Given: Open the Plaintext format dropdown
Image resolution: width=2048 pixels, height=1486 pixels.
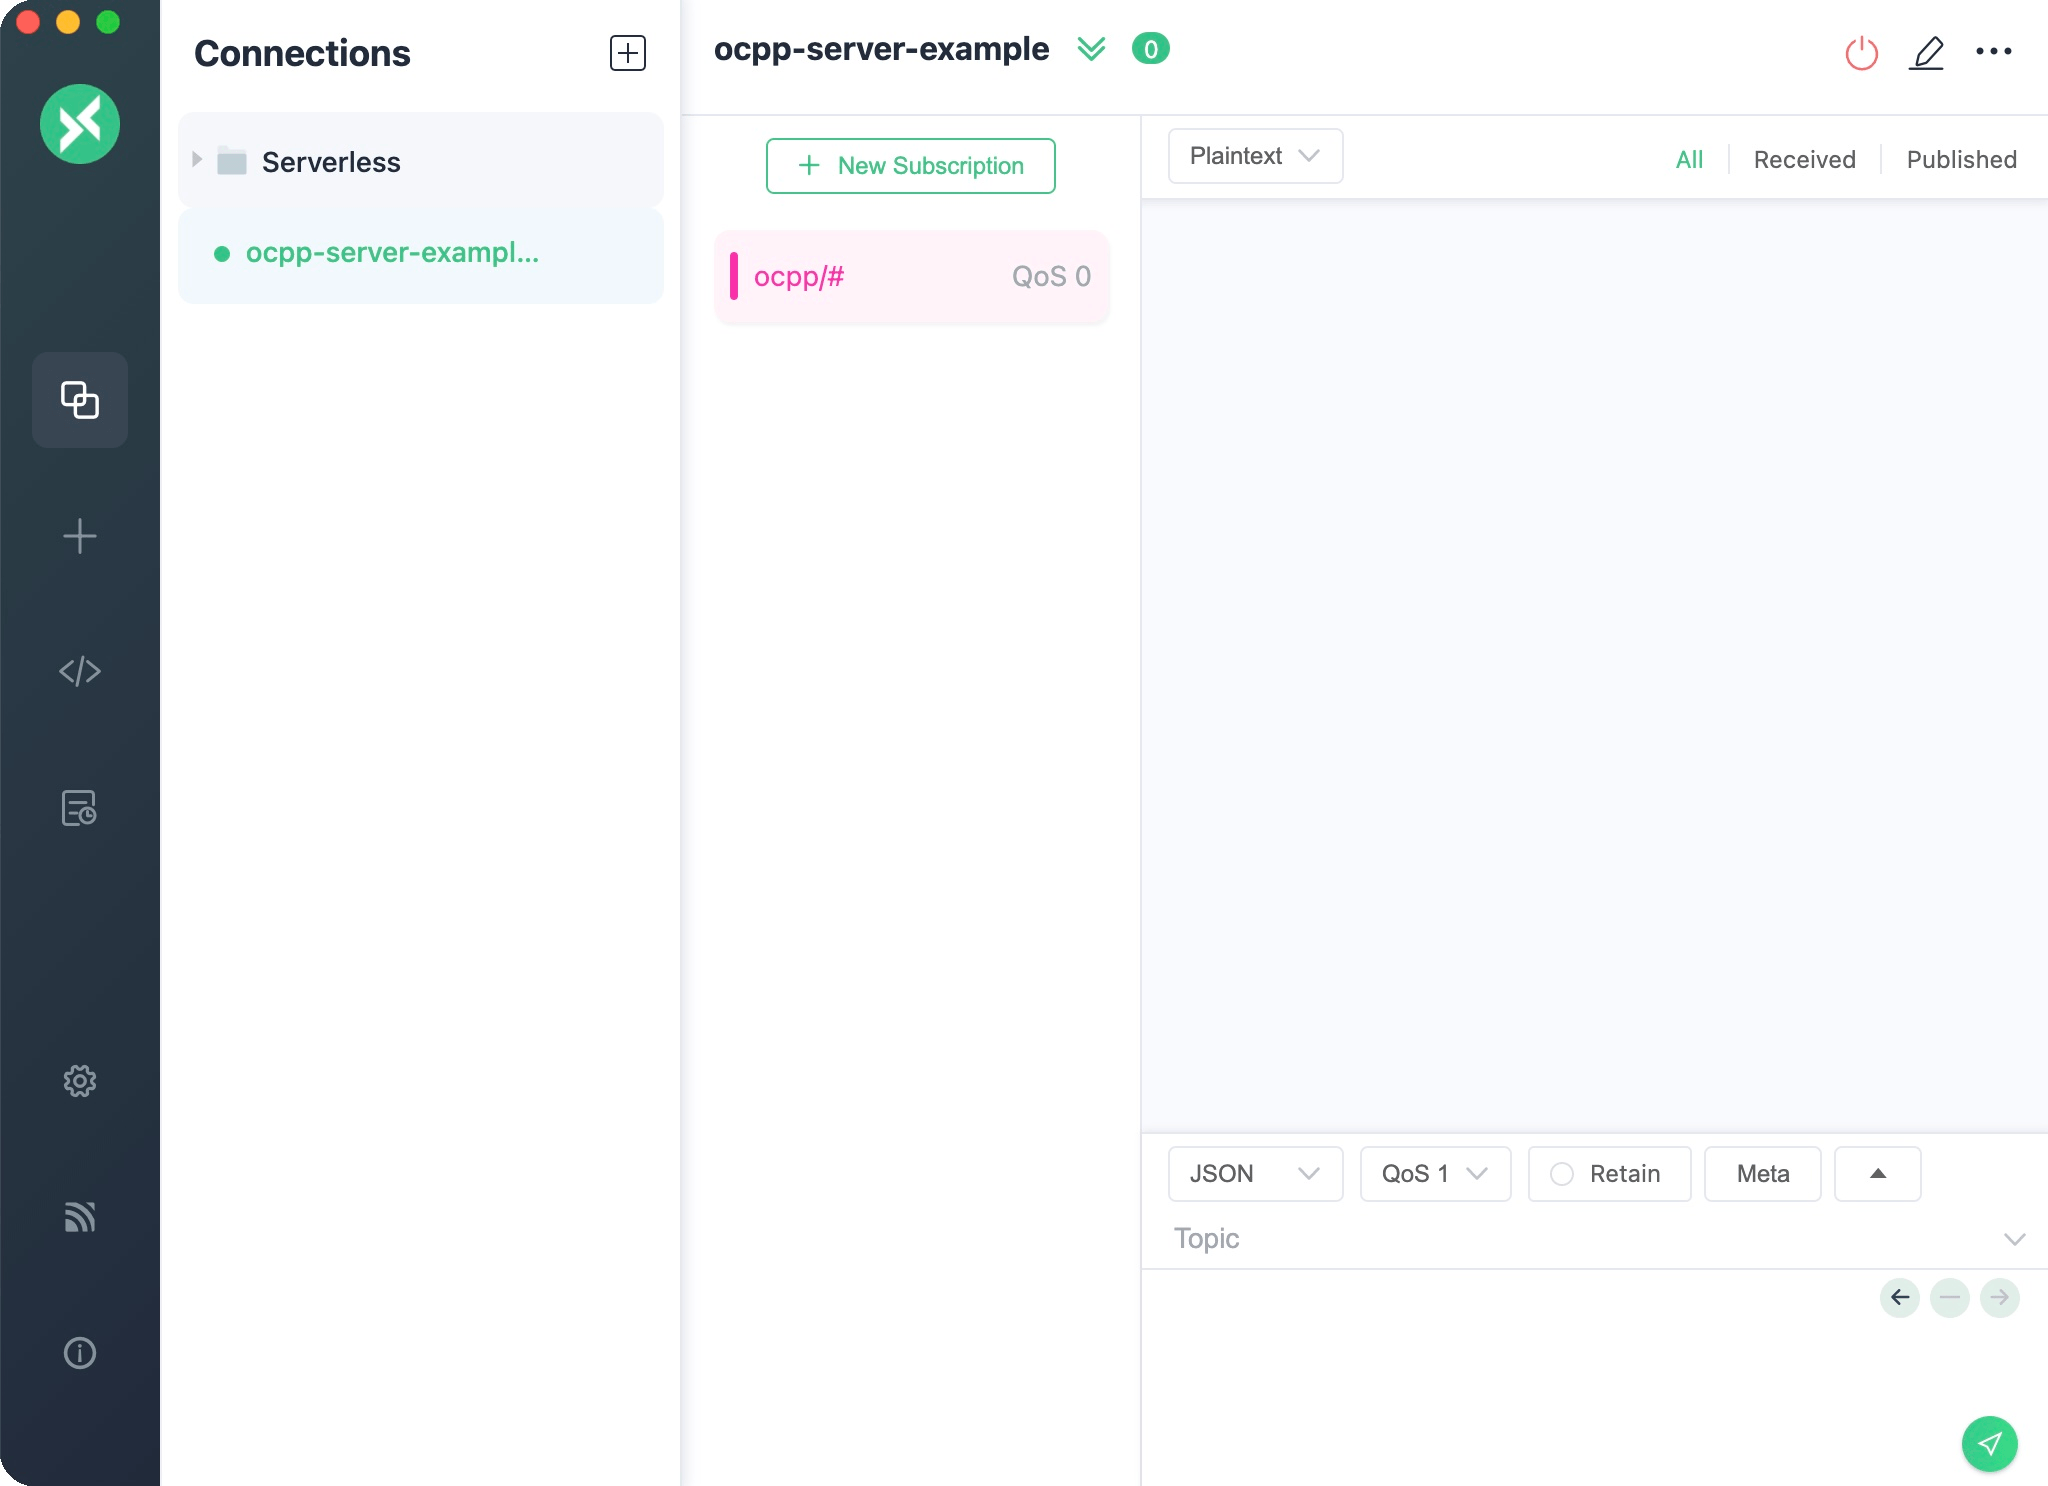Looking at the screenshot, I should (x=1255, y=156).
